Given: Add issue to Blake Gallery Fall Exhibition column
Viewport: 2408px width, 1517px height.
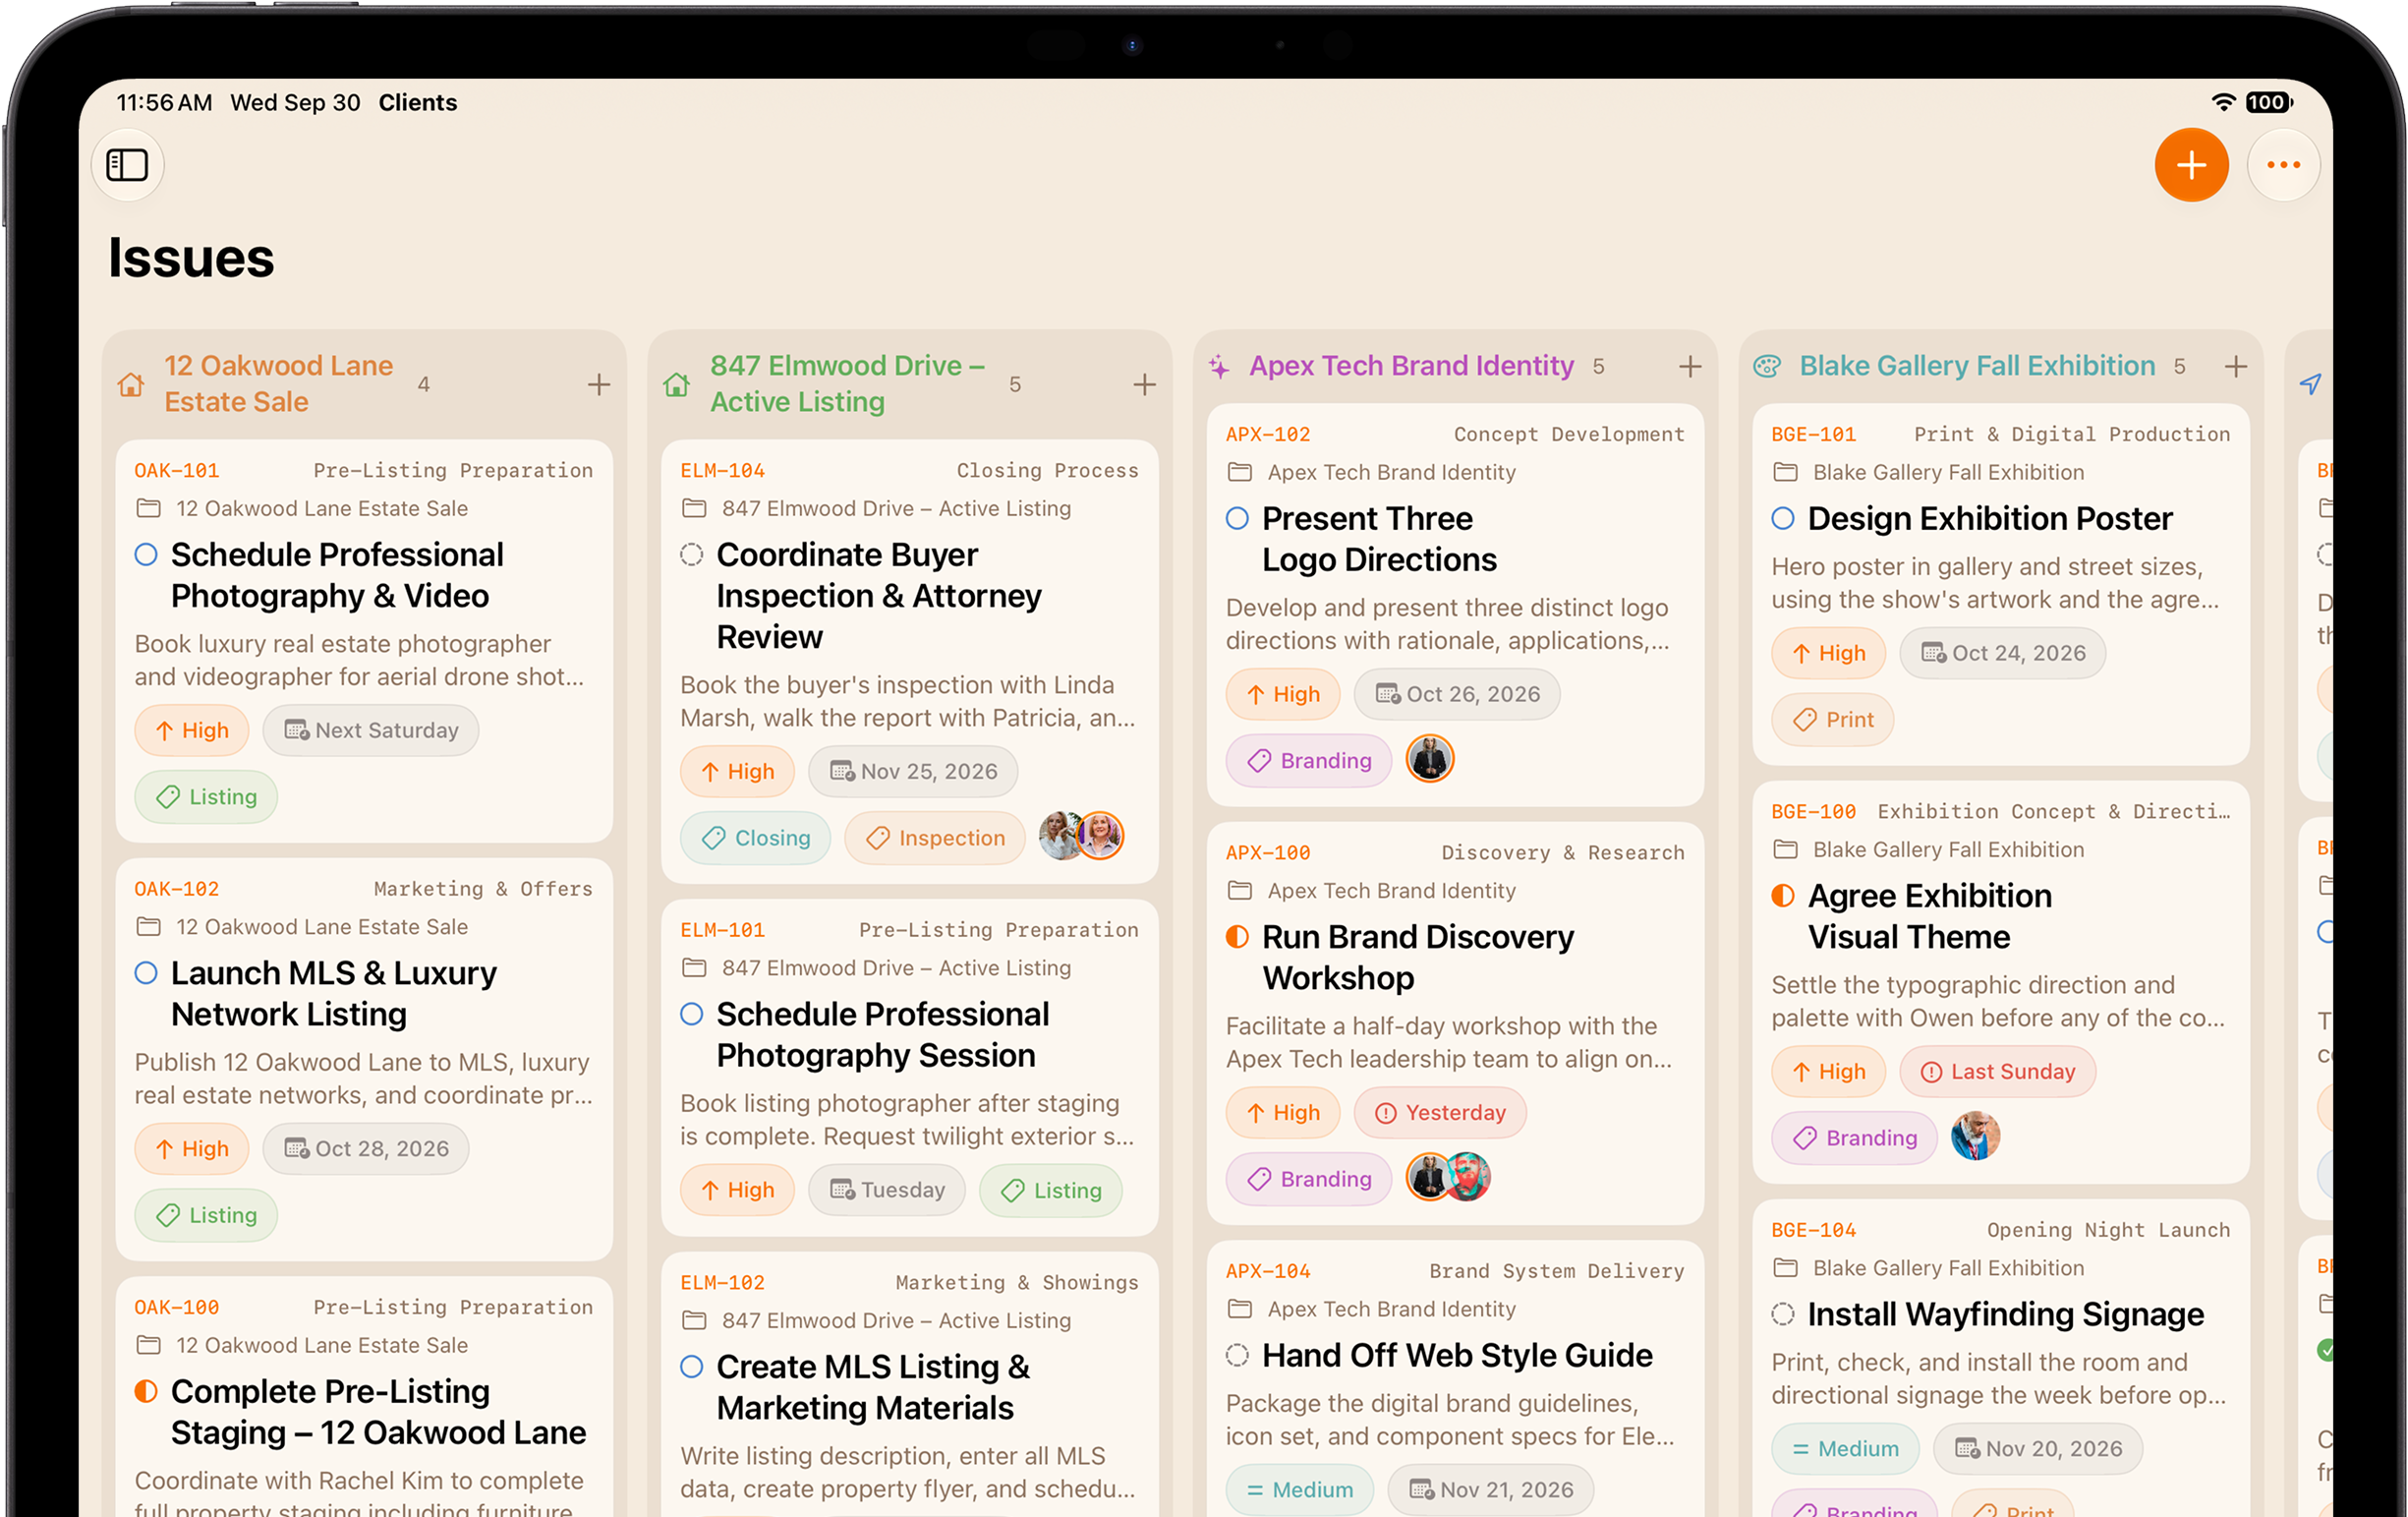Looking at the screenshot, I should [2235, 367].
